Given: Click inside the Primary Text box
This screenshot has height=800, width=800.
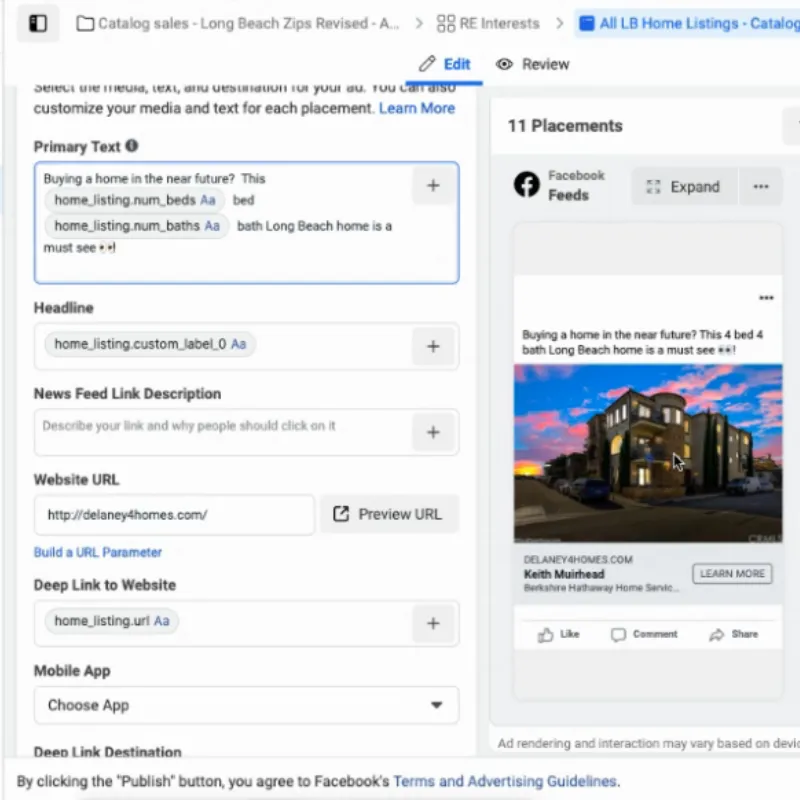Looking at the screenshot, I should 246,222.
